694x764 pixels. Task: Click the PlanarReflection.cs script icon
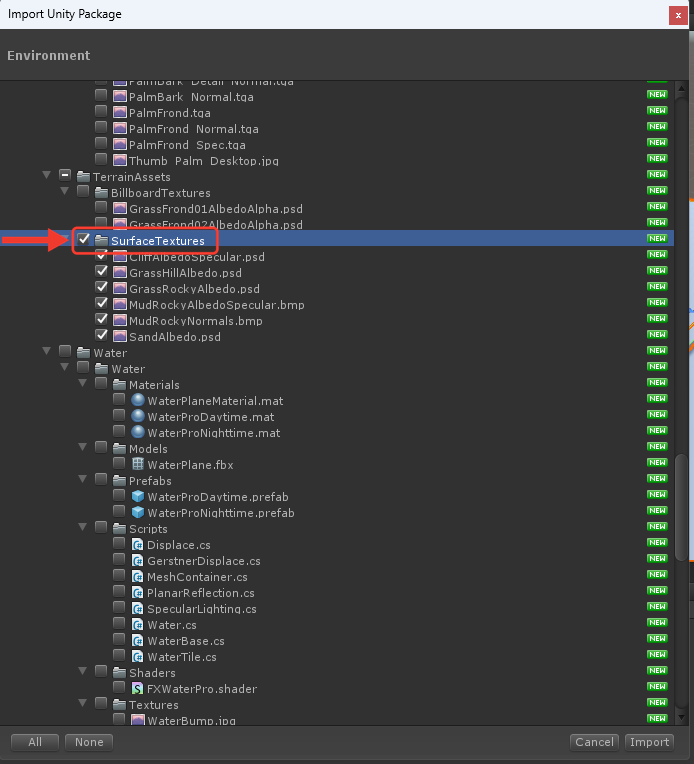coord(138,592)
